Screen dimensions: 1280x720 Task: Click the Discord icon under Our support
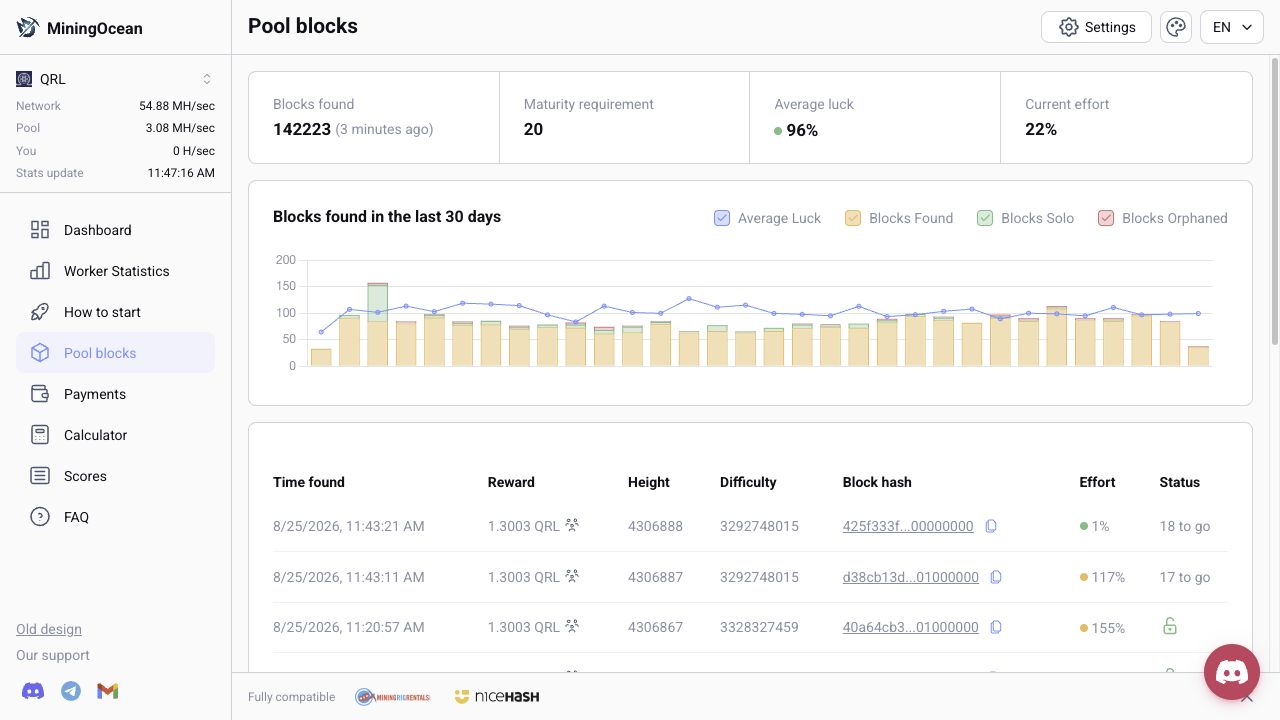(x=33, y=691)
